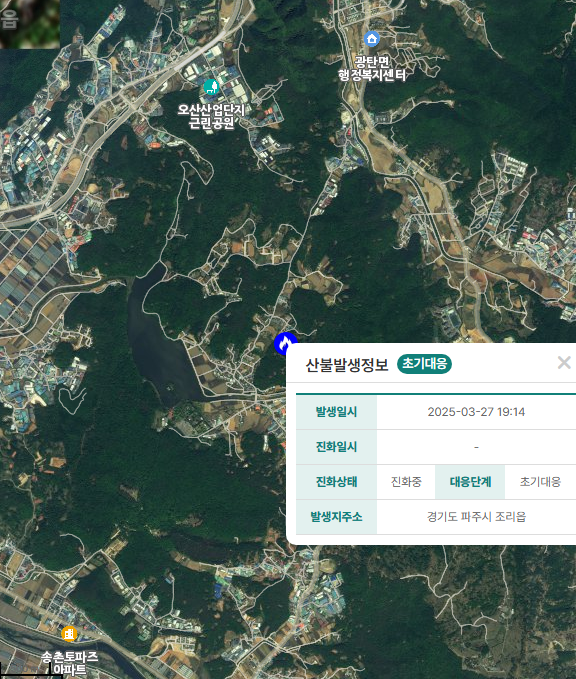Select the 발생일시 header cell
The image size is (576, 679).
337,412
